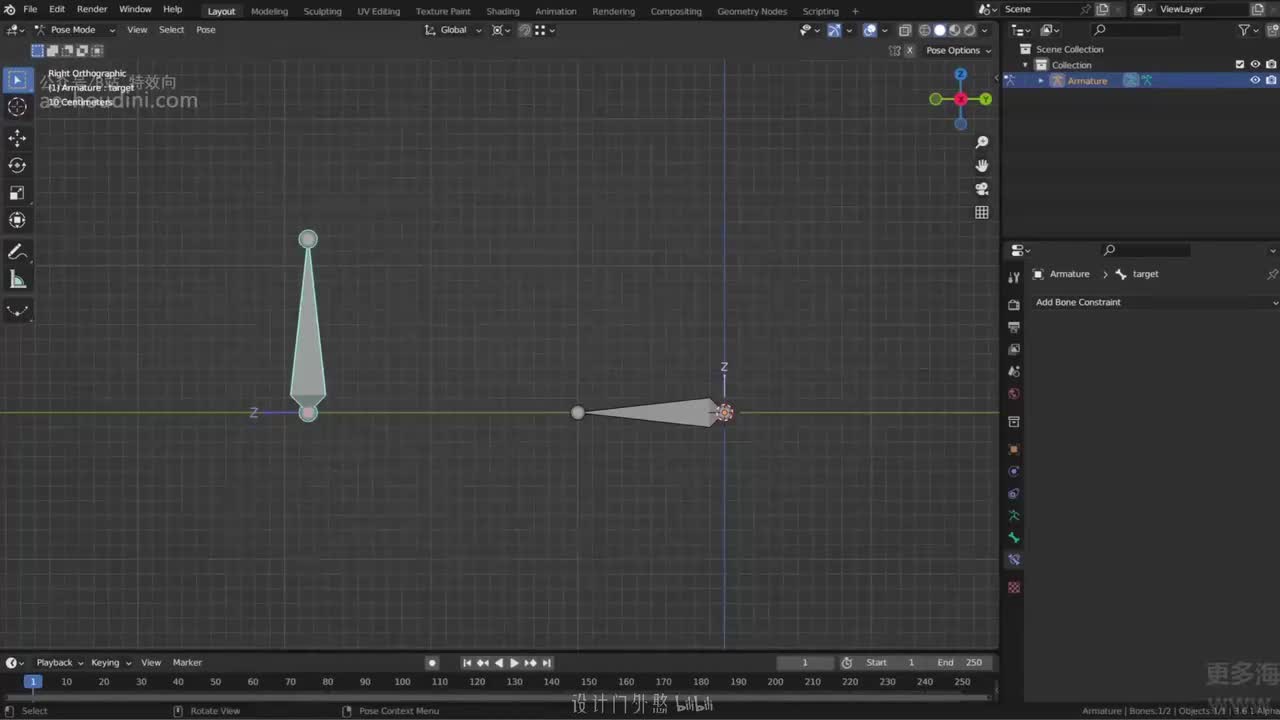
Task: Open the Tool properties tab
Action: [1014, 278]
